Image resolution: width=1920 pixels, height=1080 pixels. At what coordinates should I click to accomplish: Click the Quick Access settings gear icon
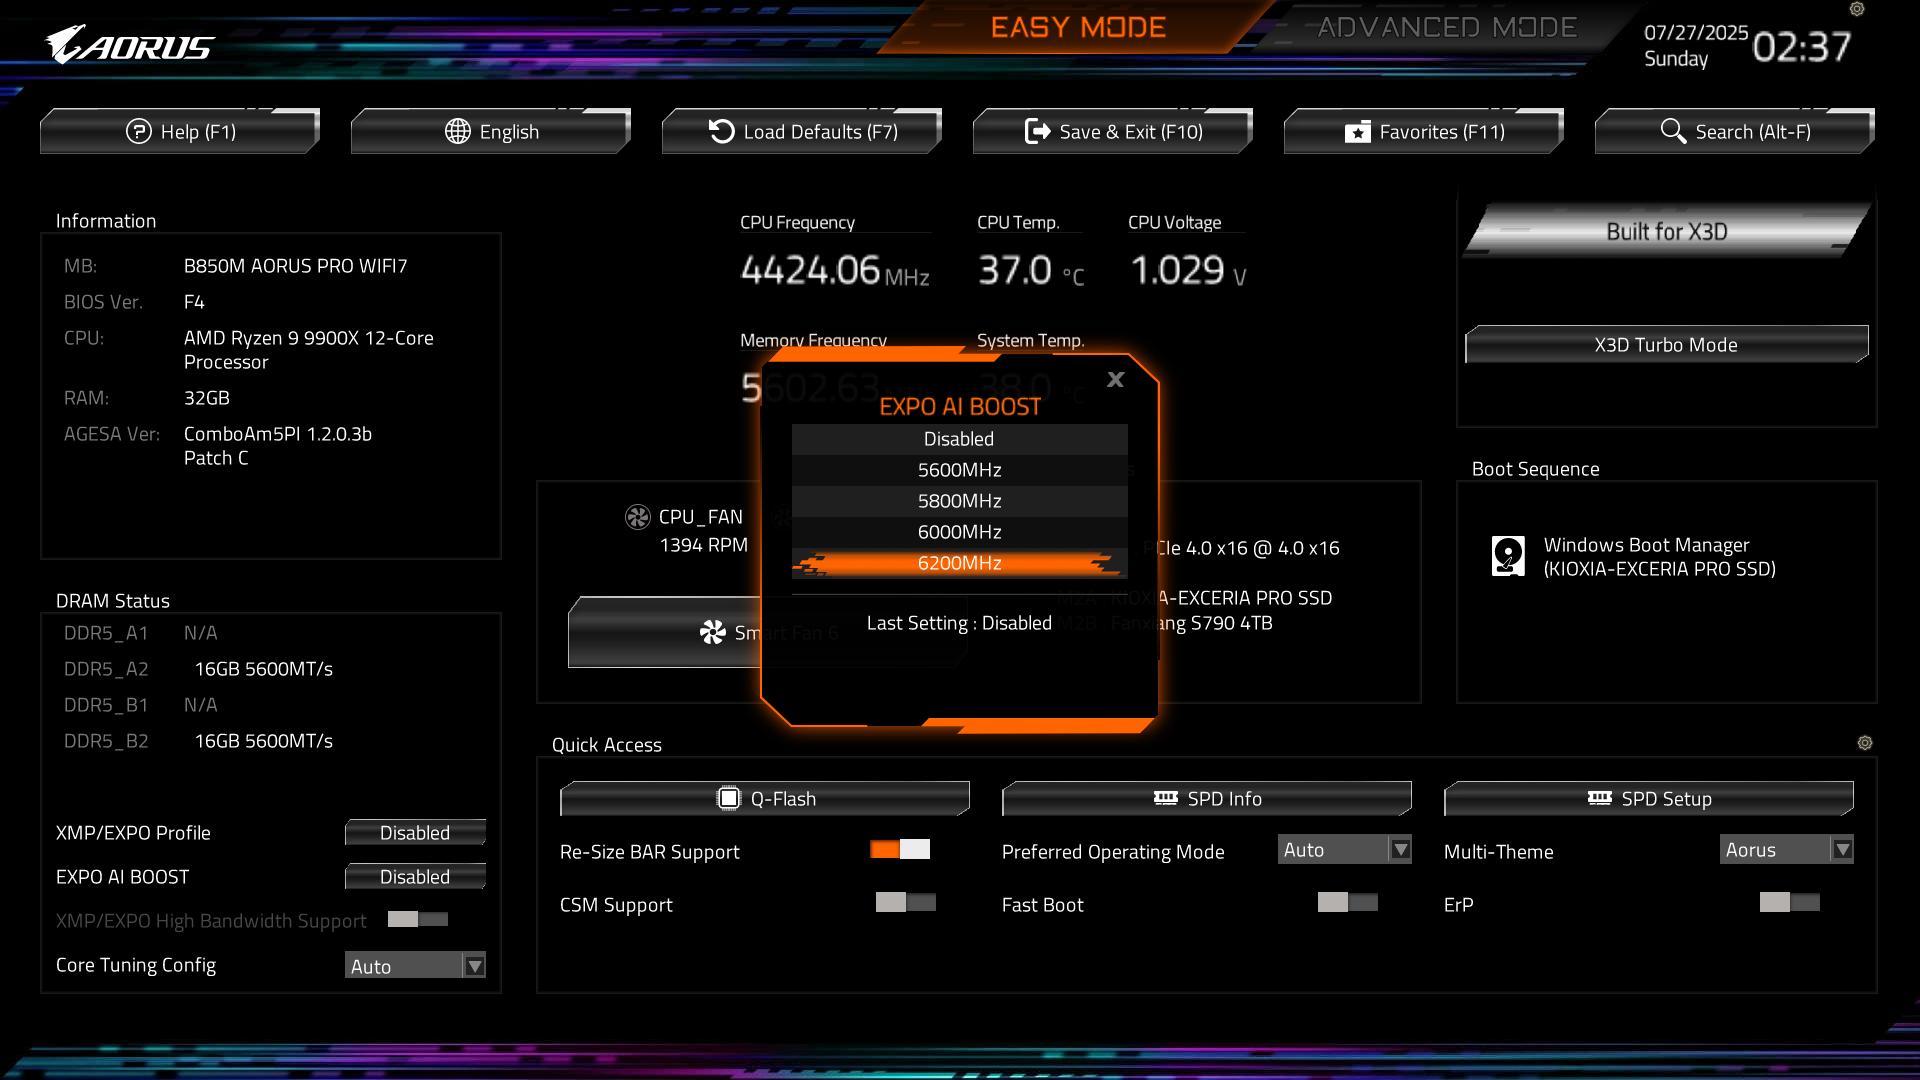[x=1864, y=743]
